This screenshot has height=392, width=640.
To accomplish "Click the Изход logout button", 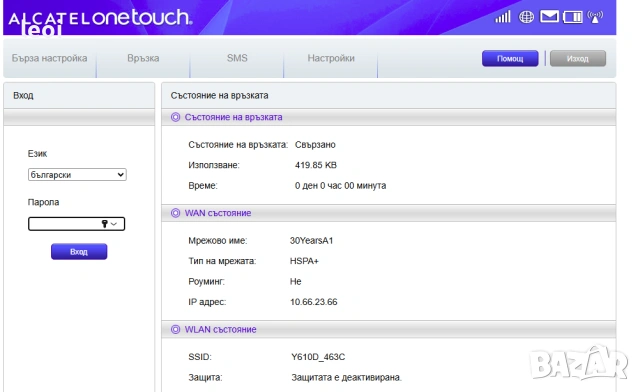I will tap(578, 58).
